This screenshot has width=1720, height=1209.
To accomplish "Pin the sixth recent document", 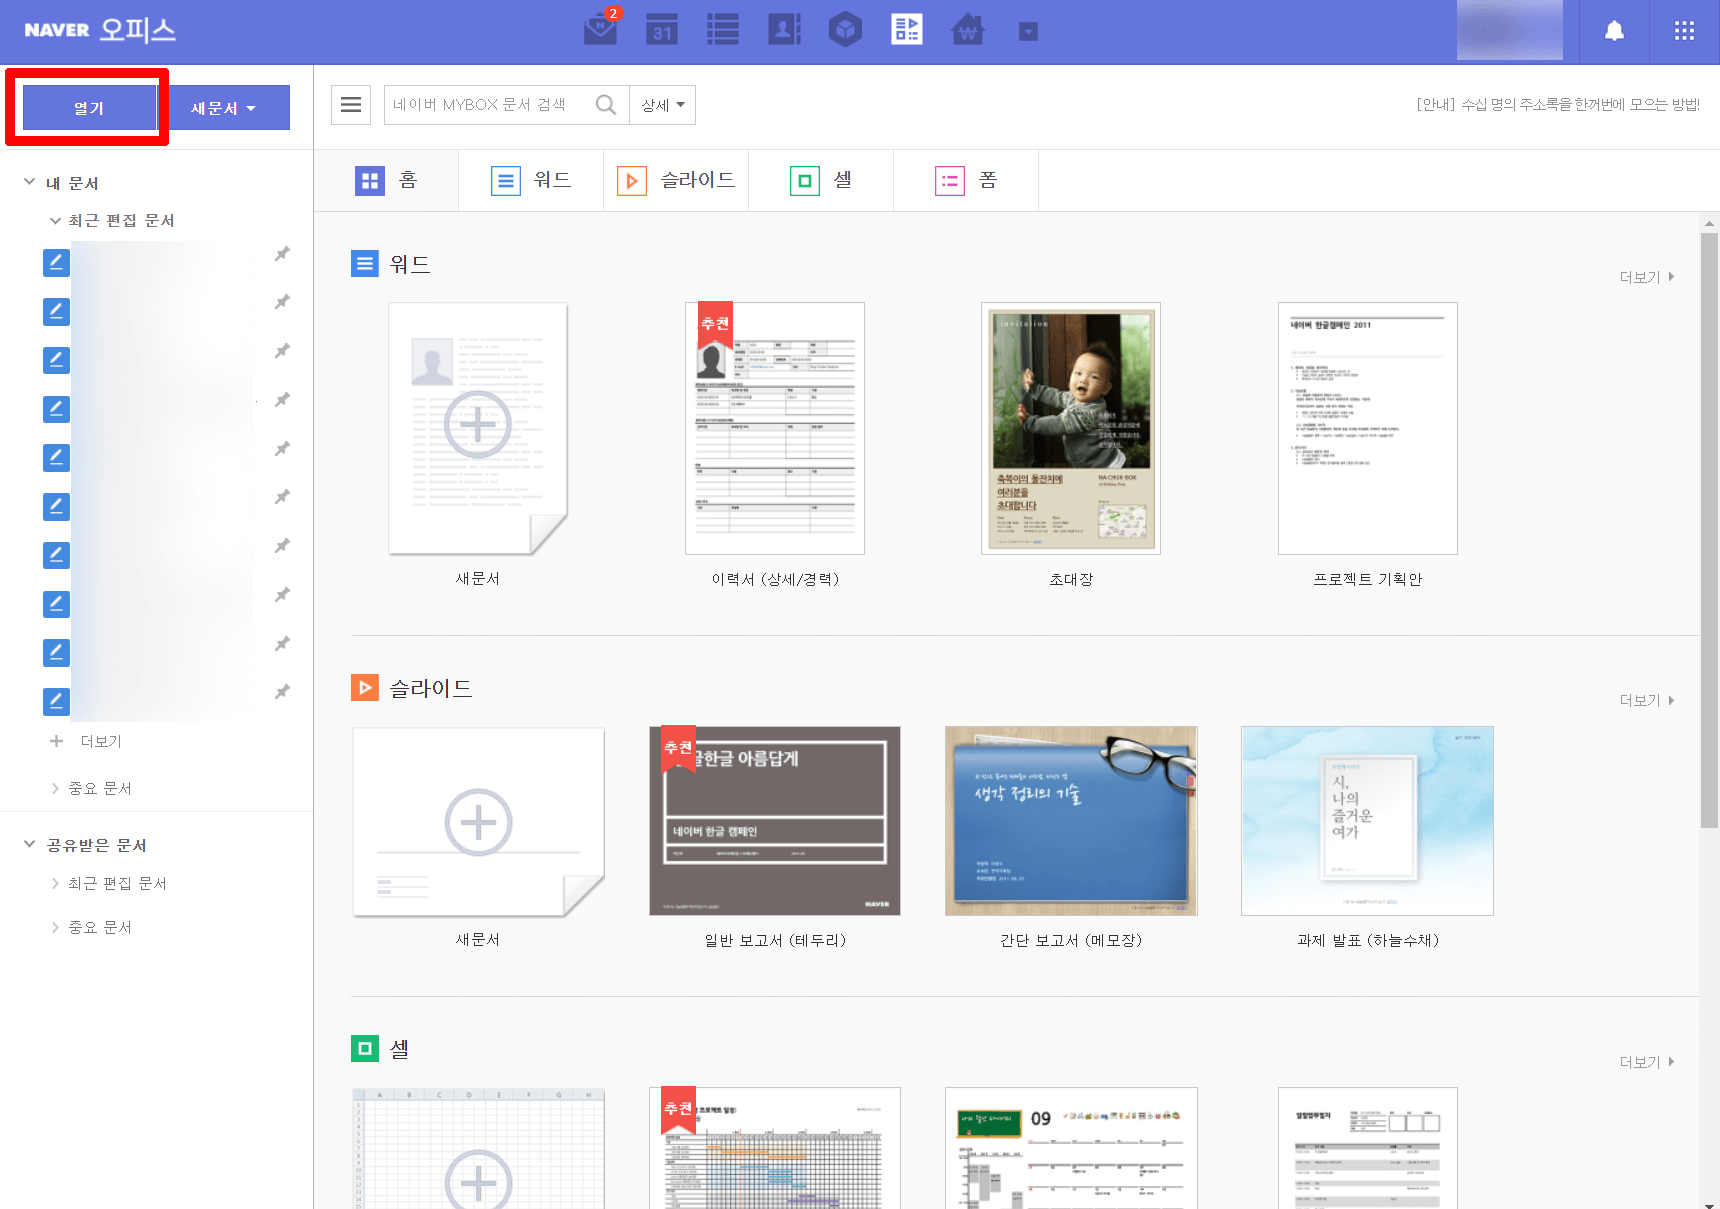I will (x=282, y=497).
